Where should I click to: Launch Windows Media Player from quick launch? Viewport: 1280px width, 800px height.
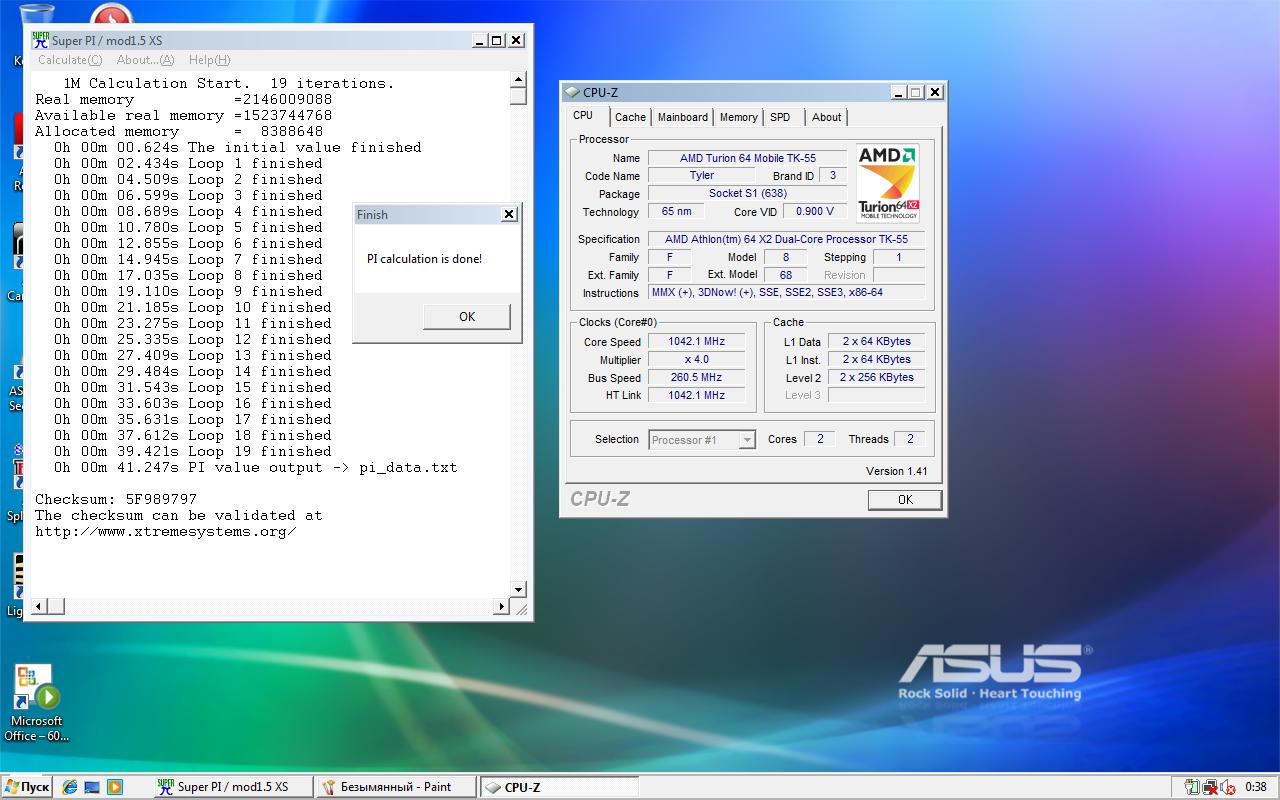point(115,787)
